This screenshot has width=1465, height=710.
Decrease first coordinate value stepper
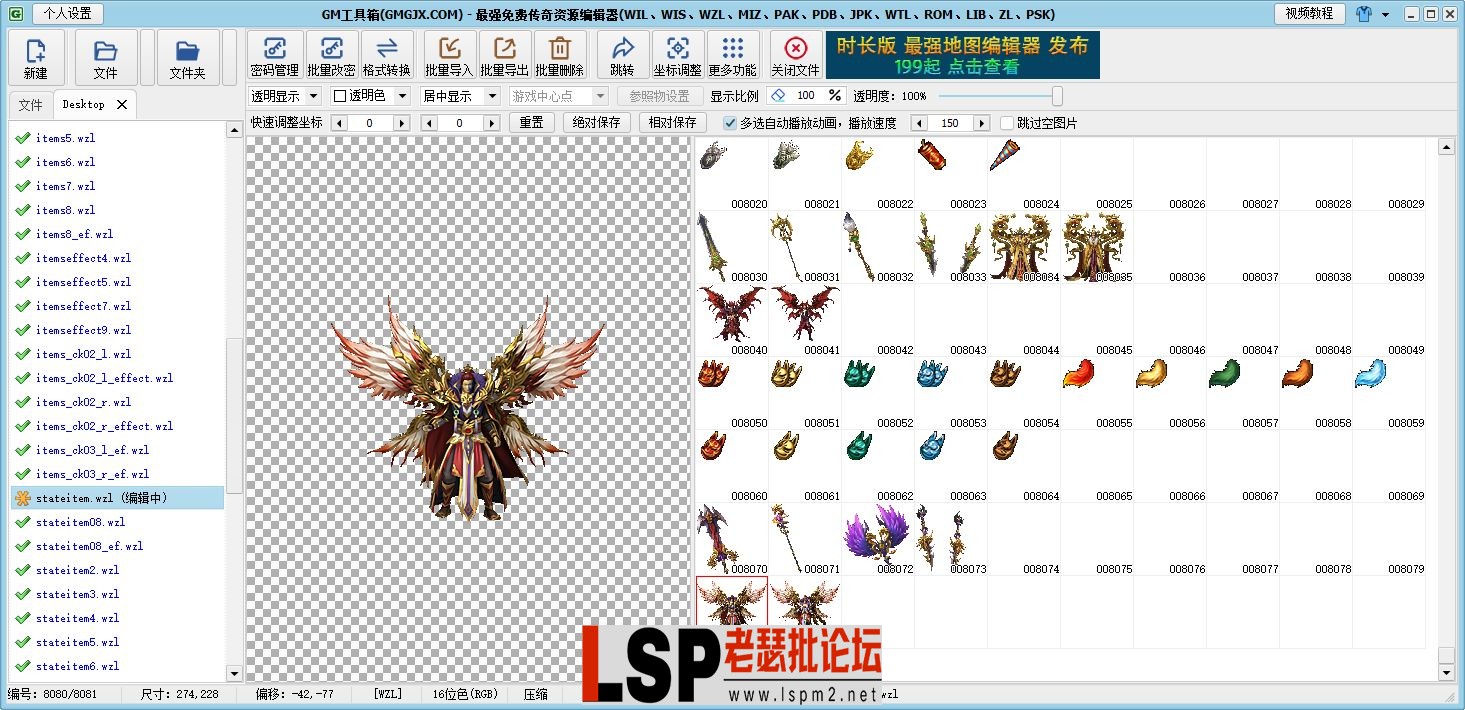click(338, 123)
